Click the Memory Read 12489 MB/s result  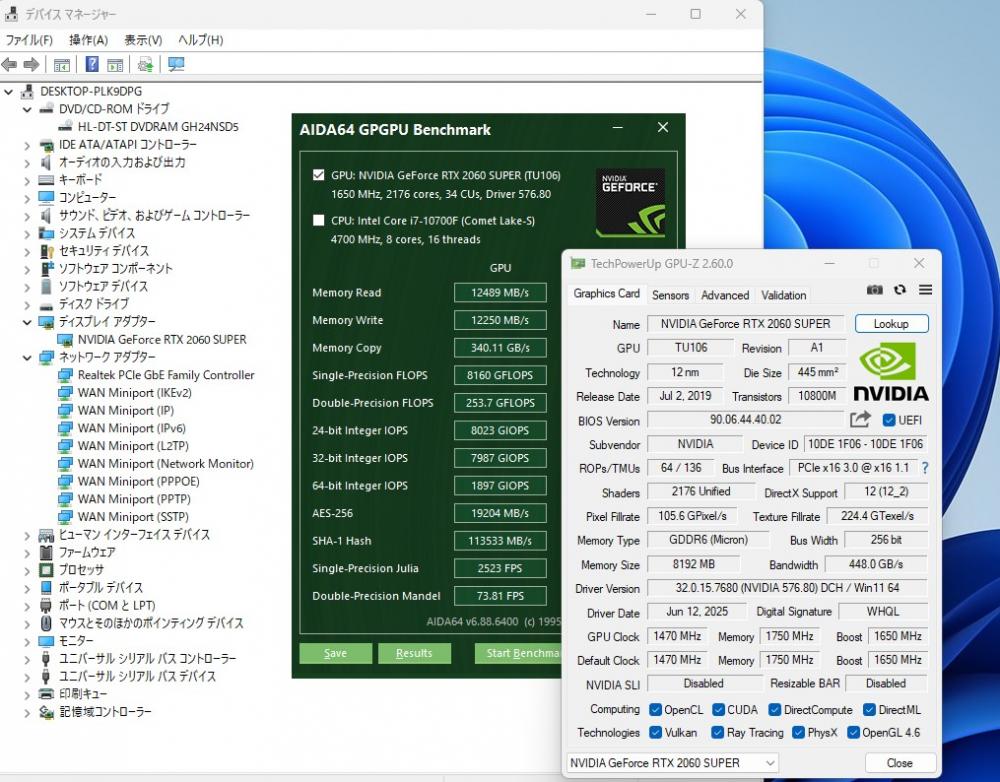(500, 293)
